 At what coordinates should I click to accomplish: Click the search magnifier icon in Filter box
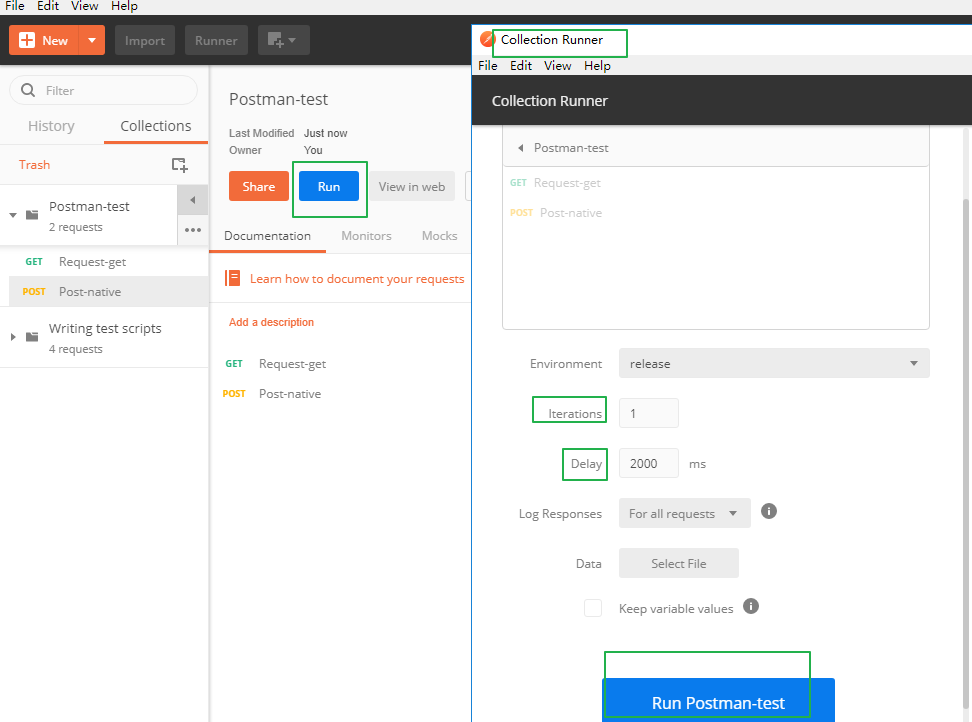(28, 90)
